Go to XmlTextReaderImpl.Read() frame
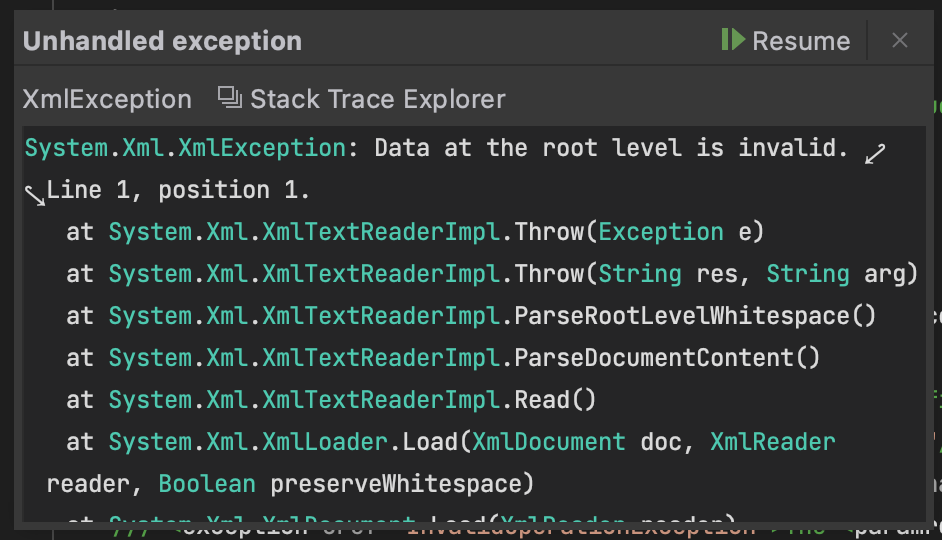 (x=352, y=400)
